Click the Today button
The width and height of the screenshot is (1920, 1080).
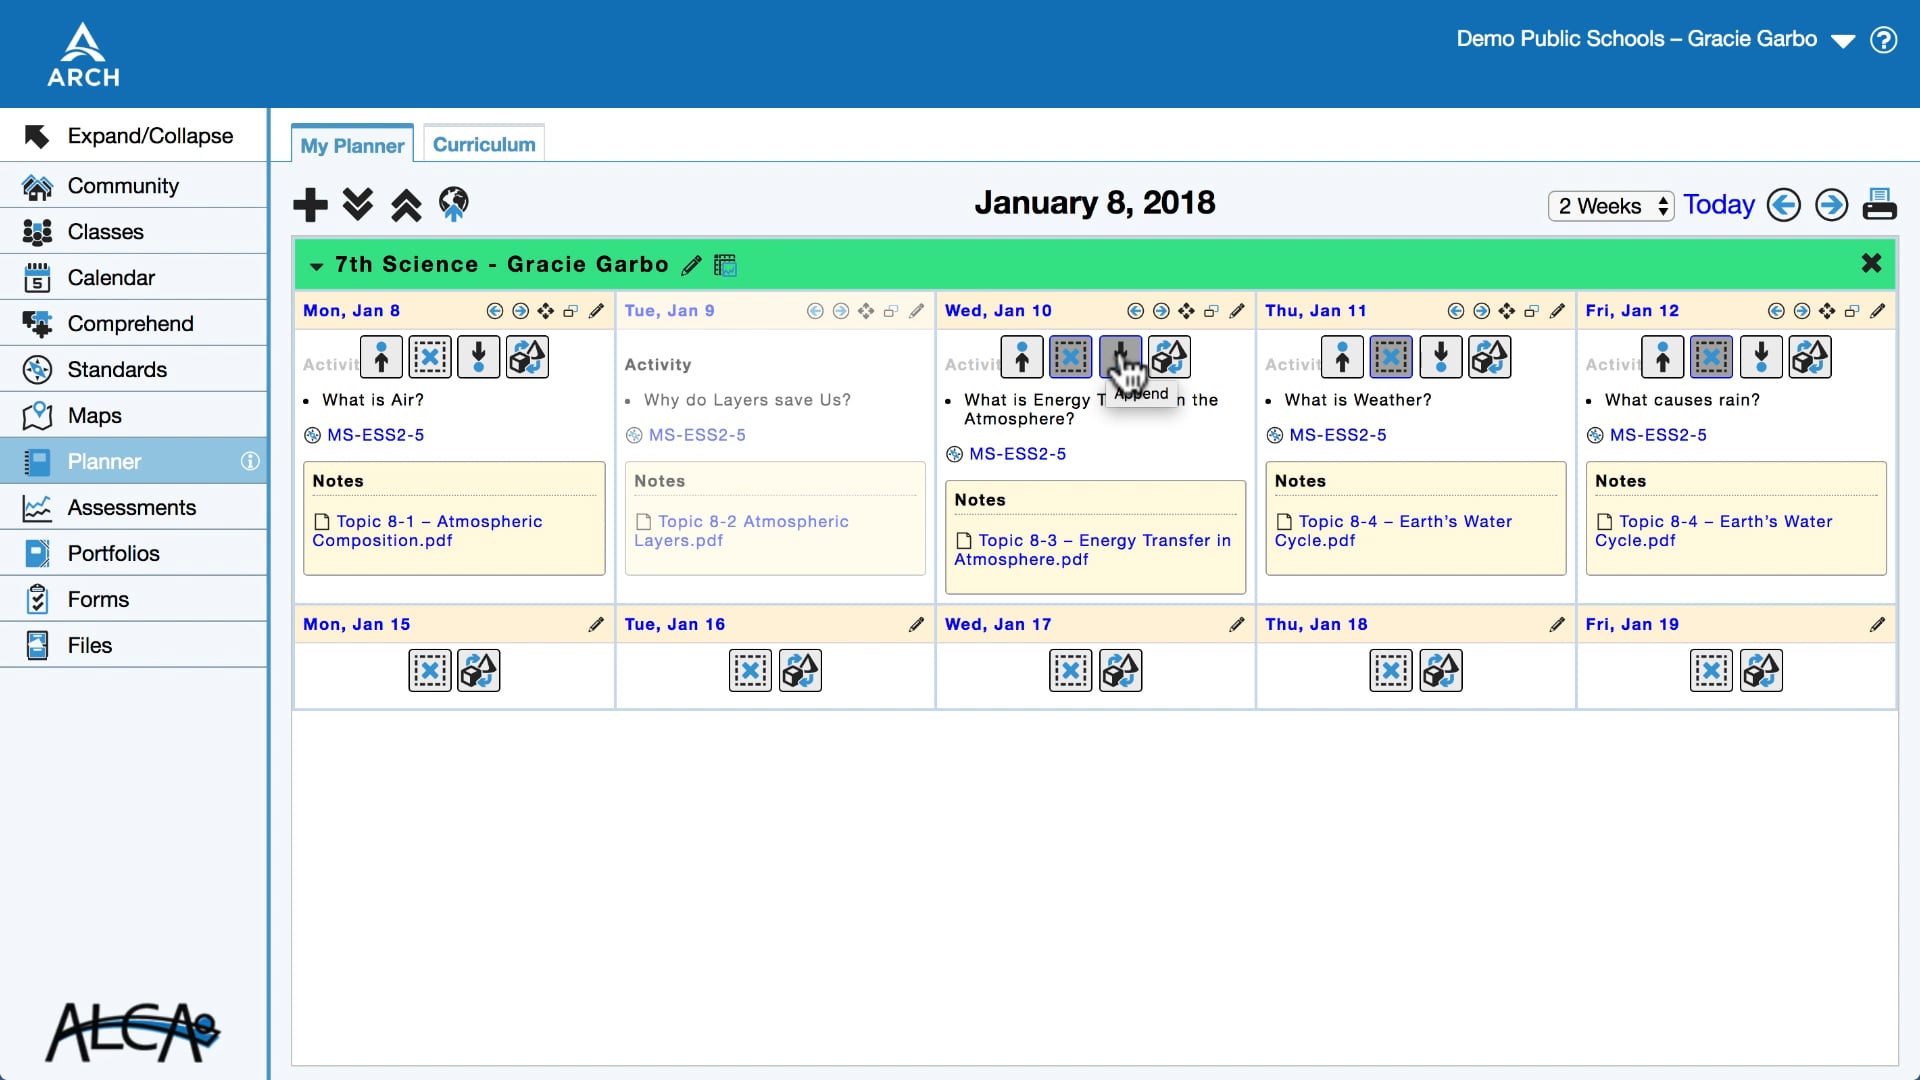tap(1718, 204)
